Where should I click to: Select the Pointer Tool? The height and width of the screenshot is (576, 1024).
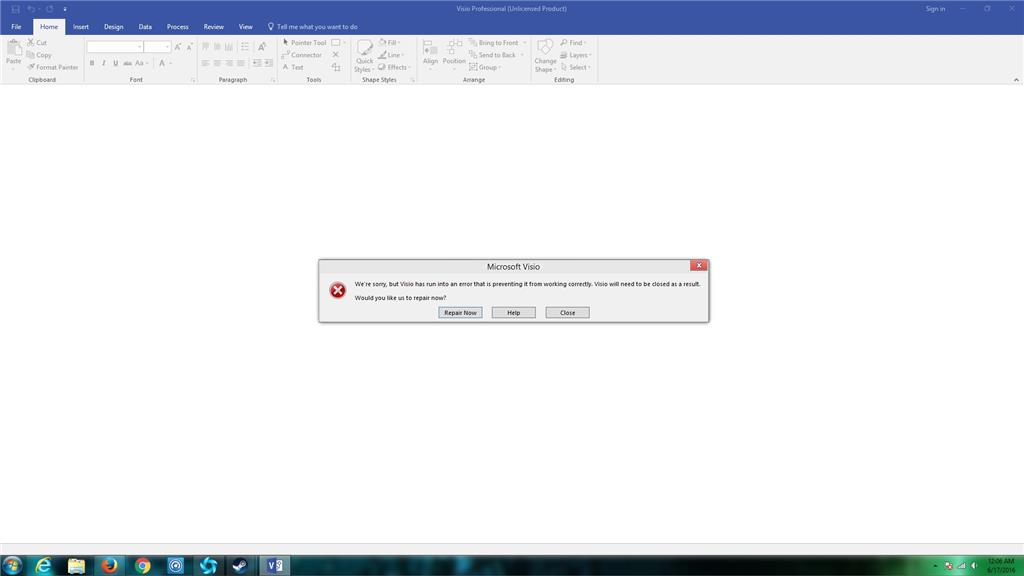pos(304,42)
